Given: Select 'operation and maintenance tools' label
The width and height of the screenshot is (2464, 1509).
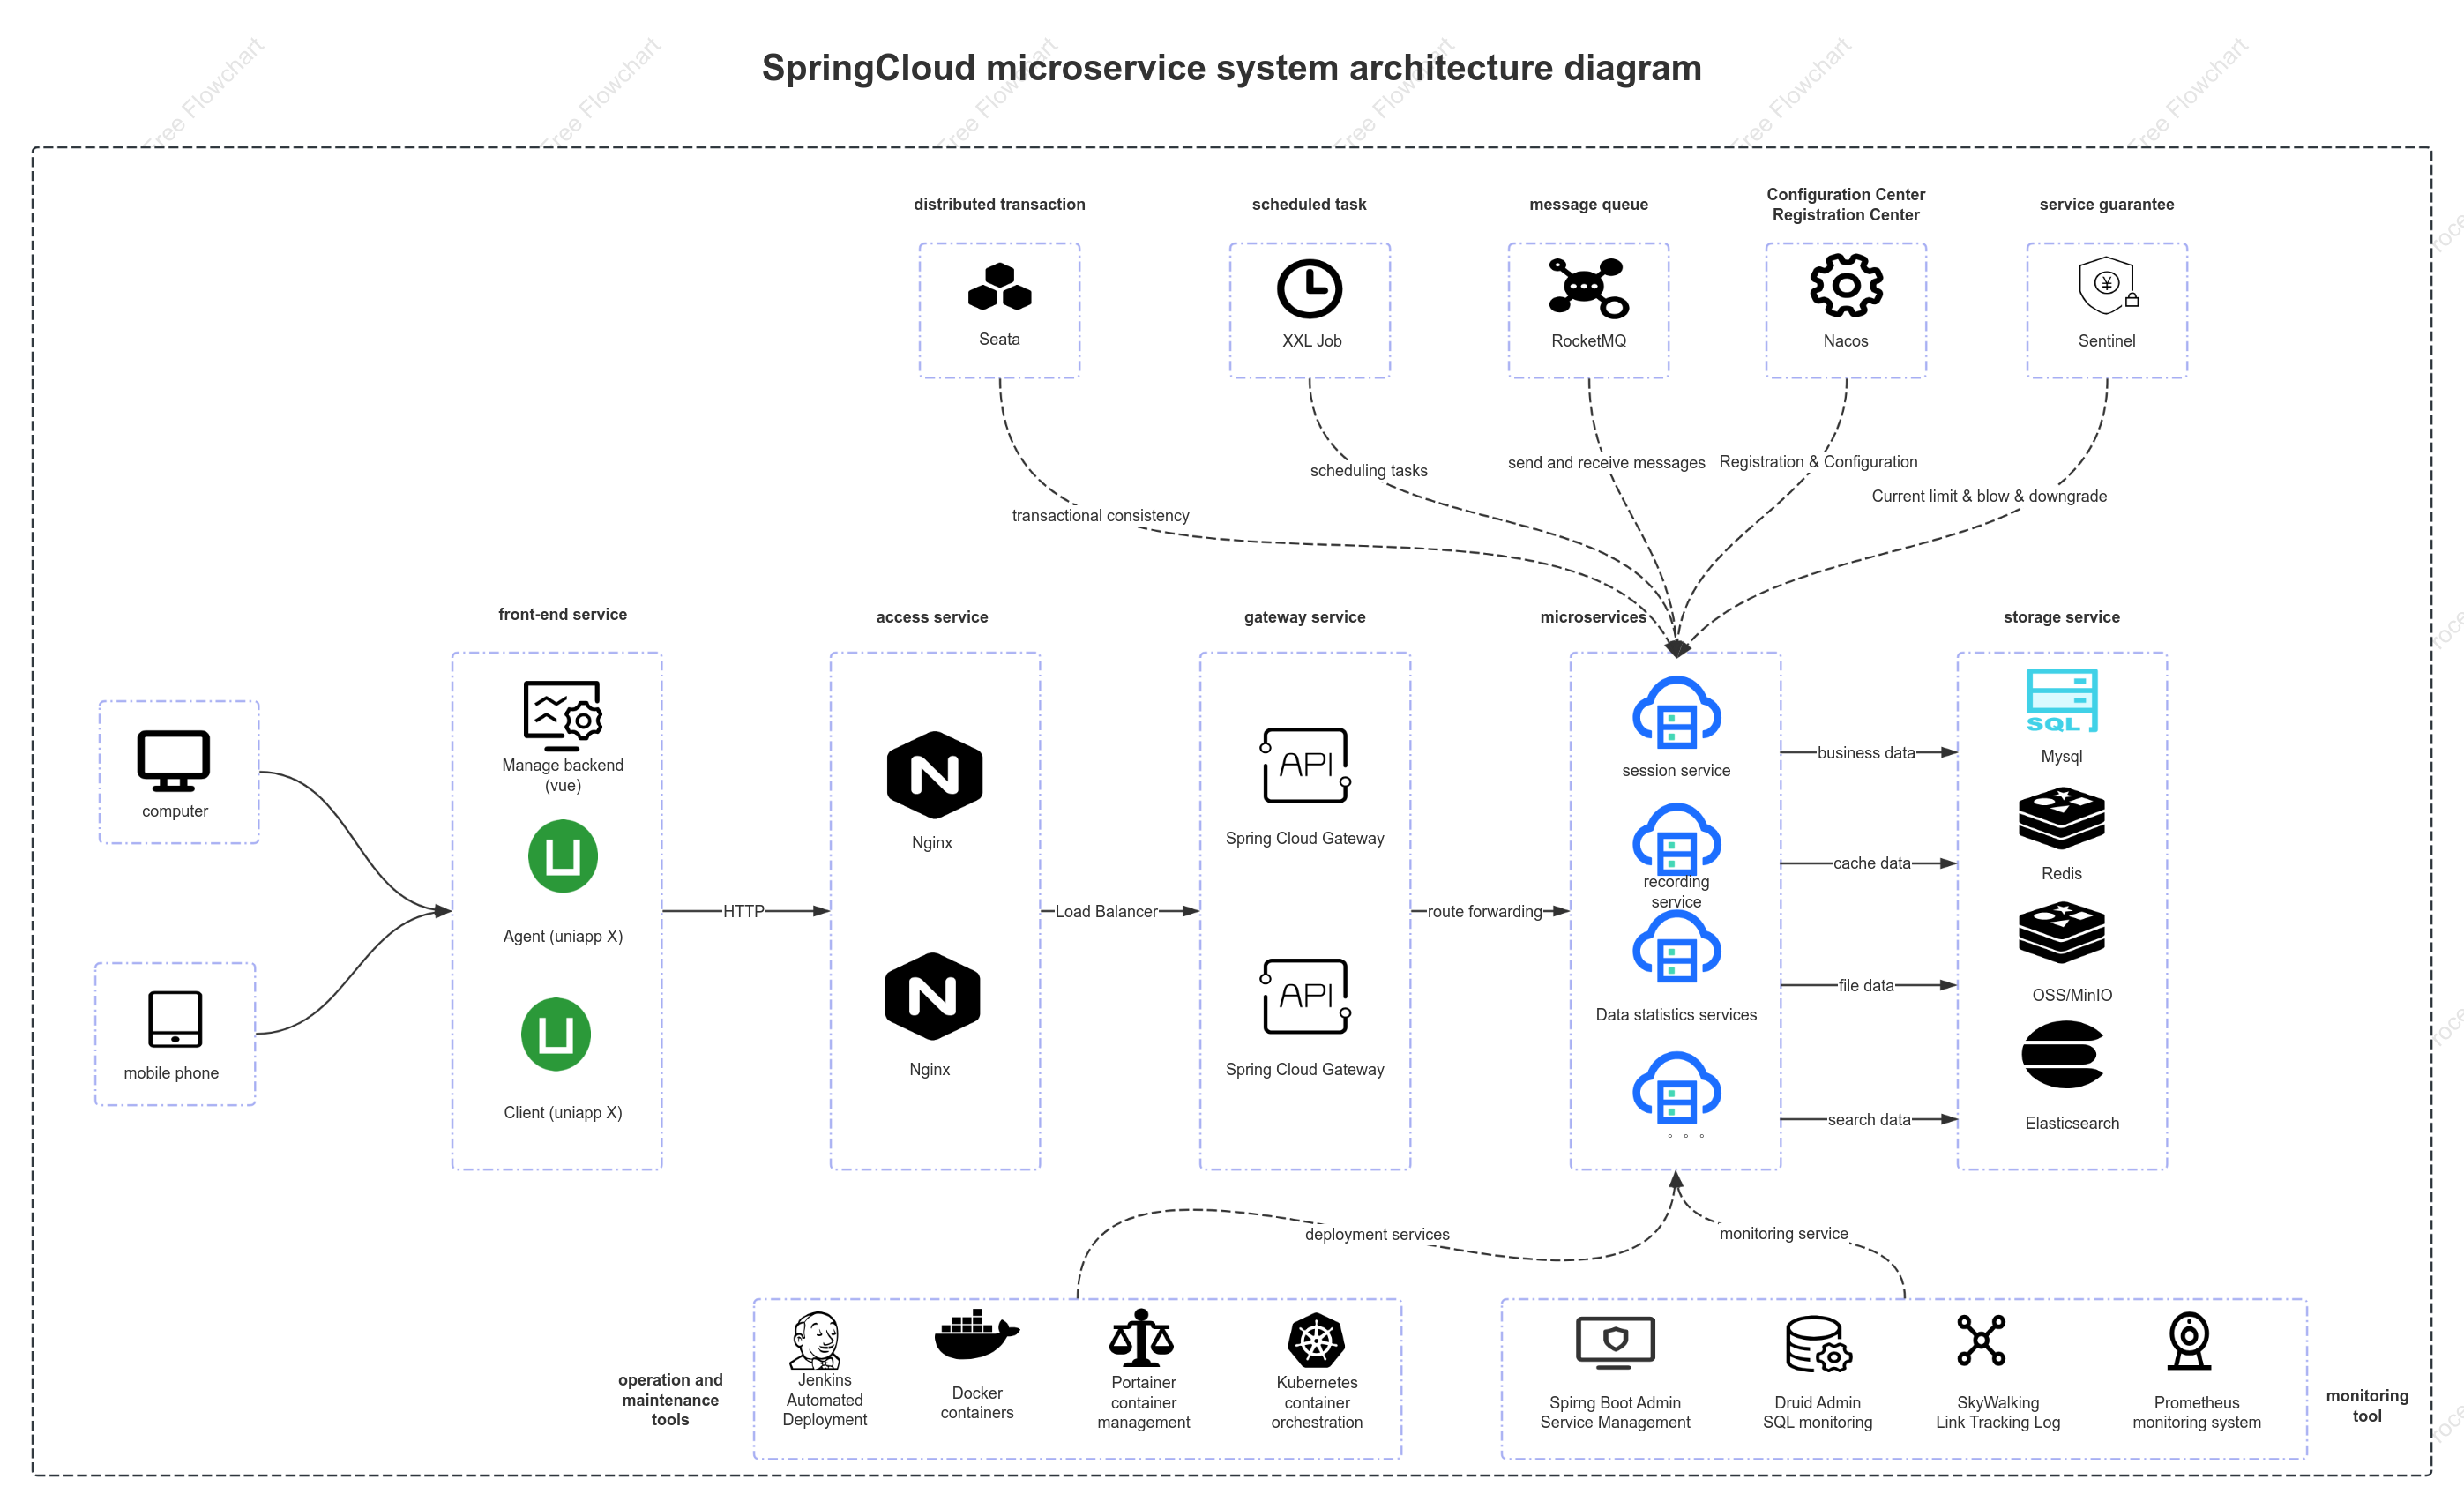Looking at the screenshot, I should pyautogui.click(x=670, y=1399).
